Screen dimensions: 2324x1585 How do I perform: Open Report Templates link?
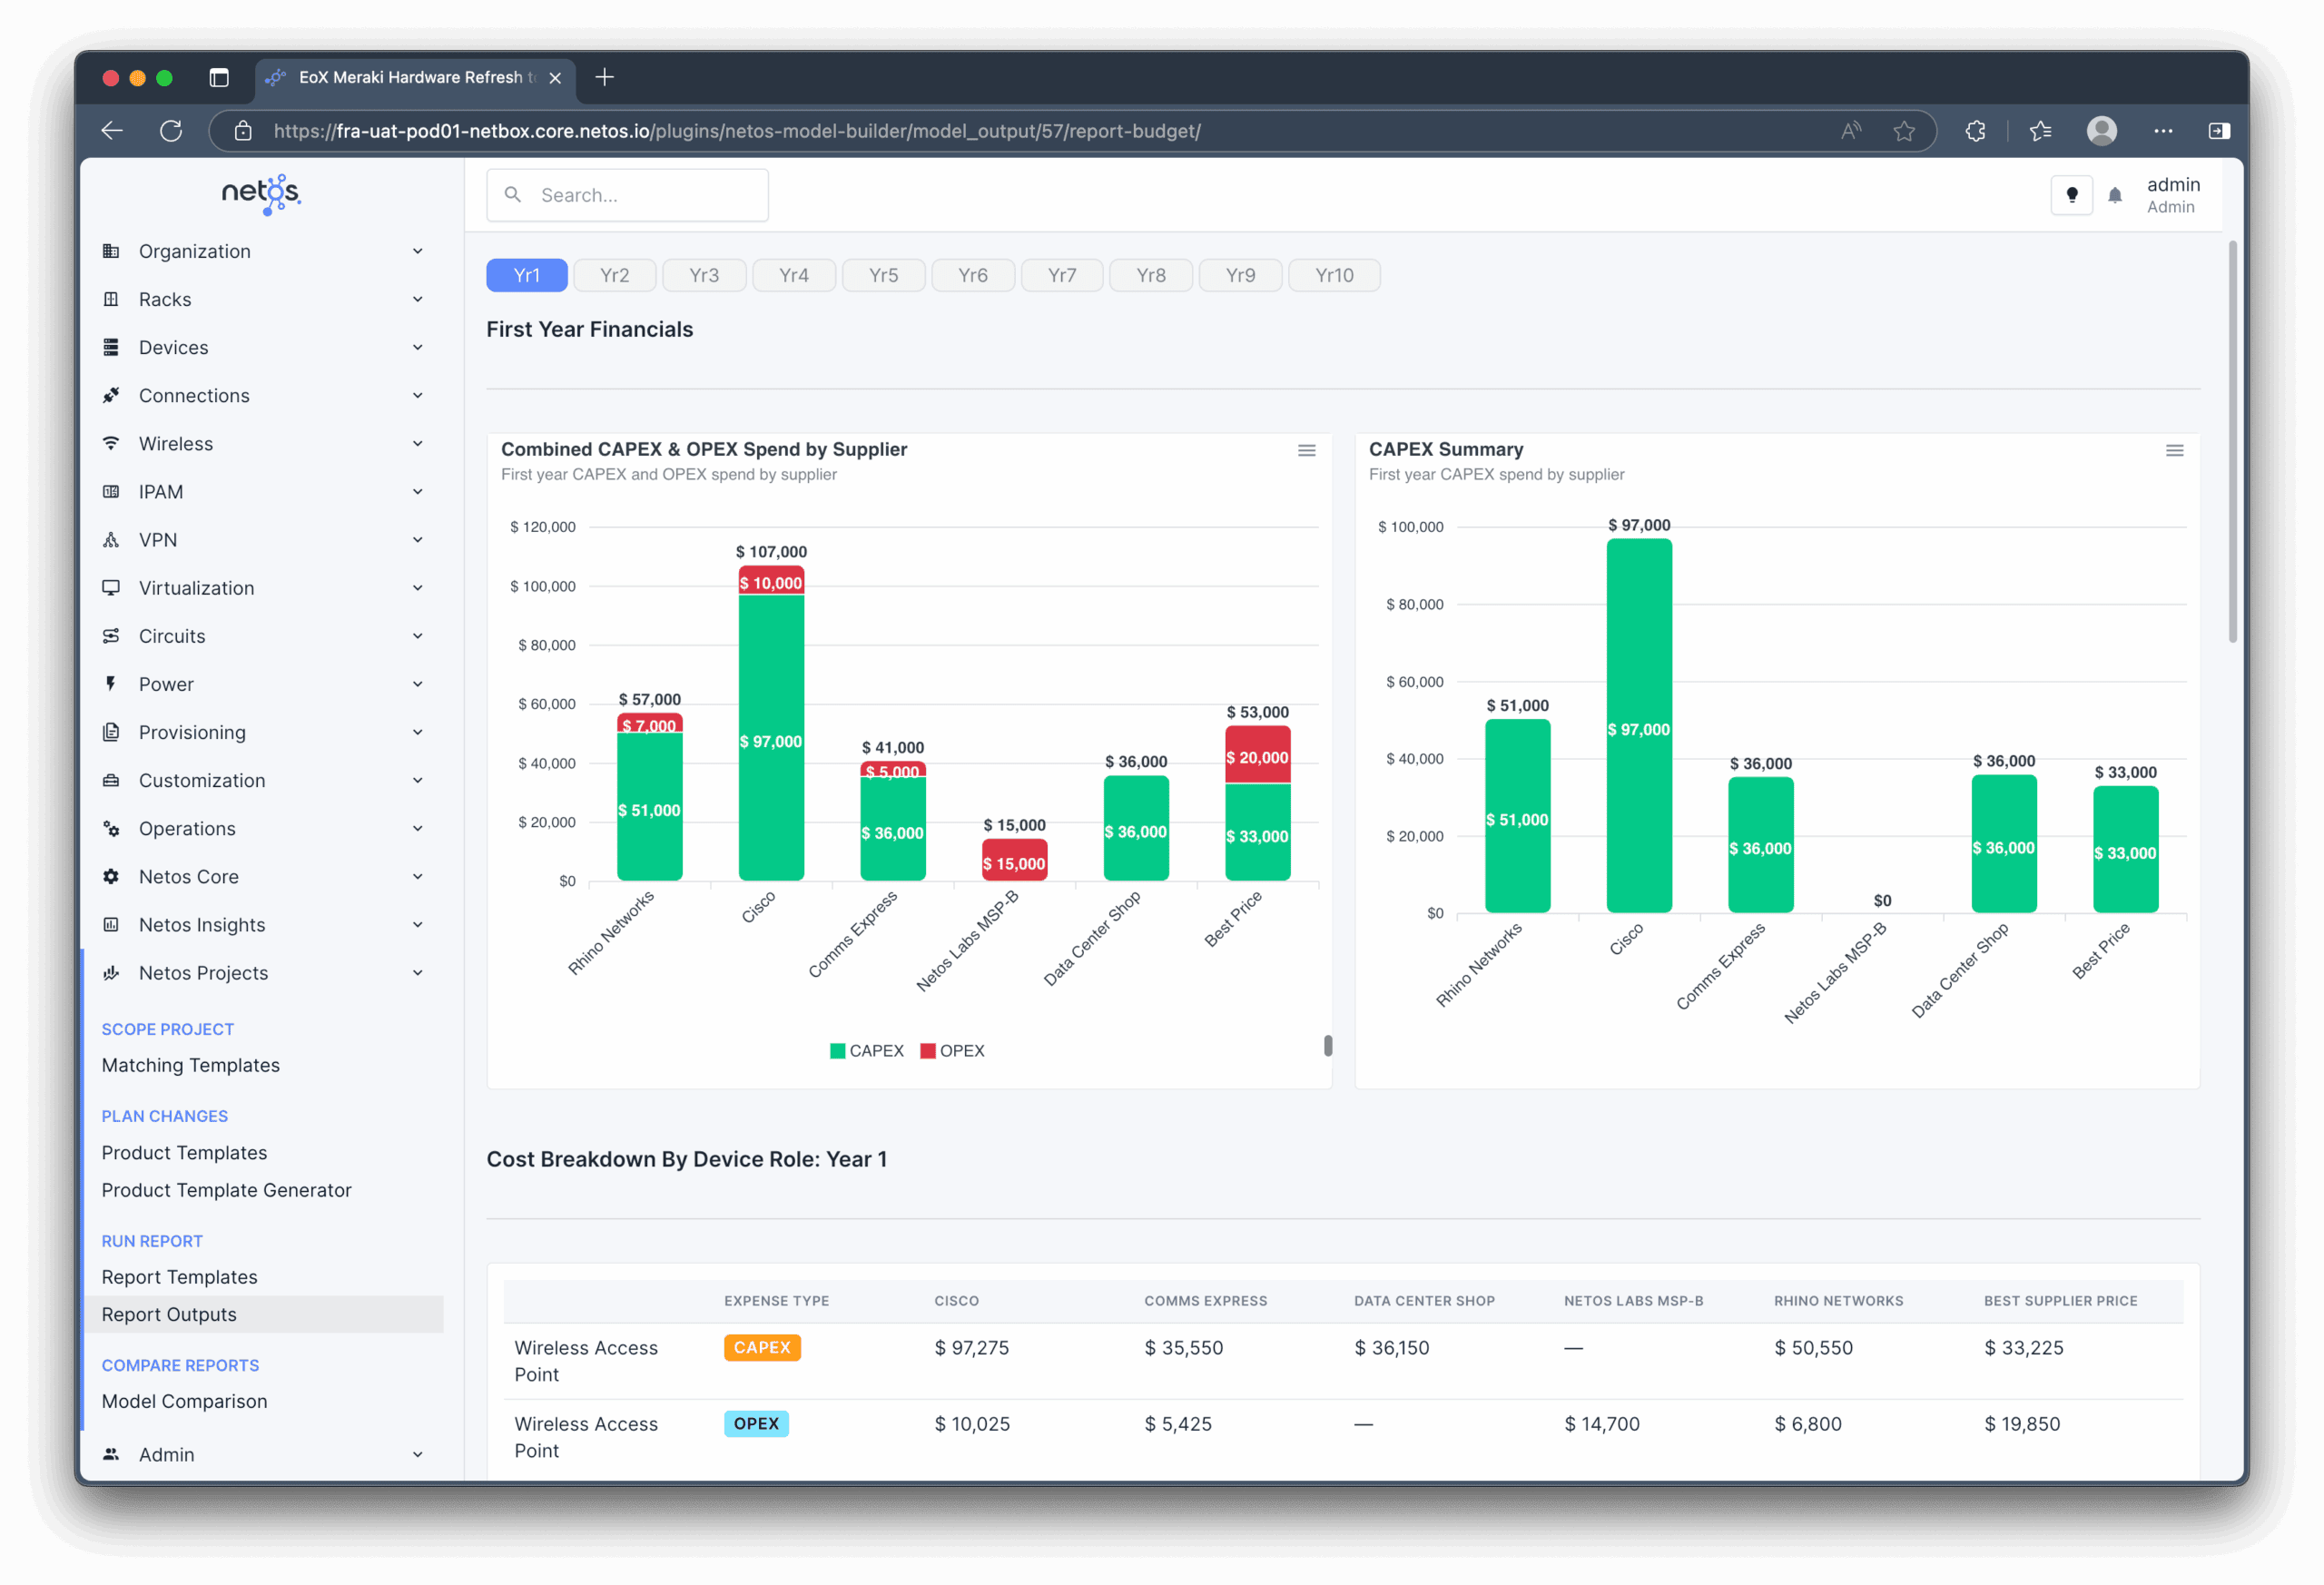click(x=180, y=1277)
